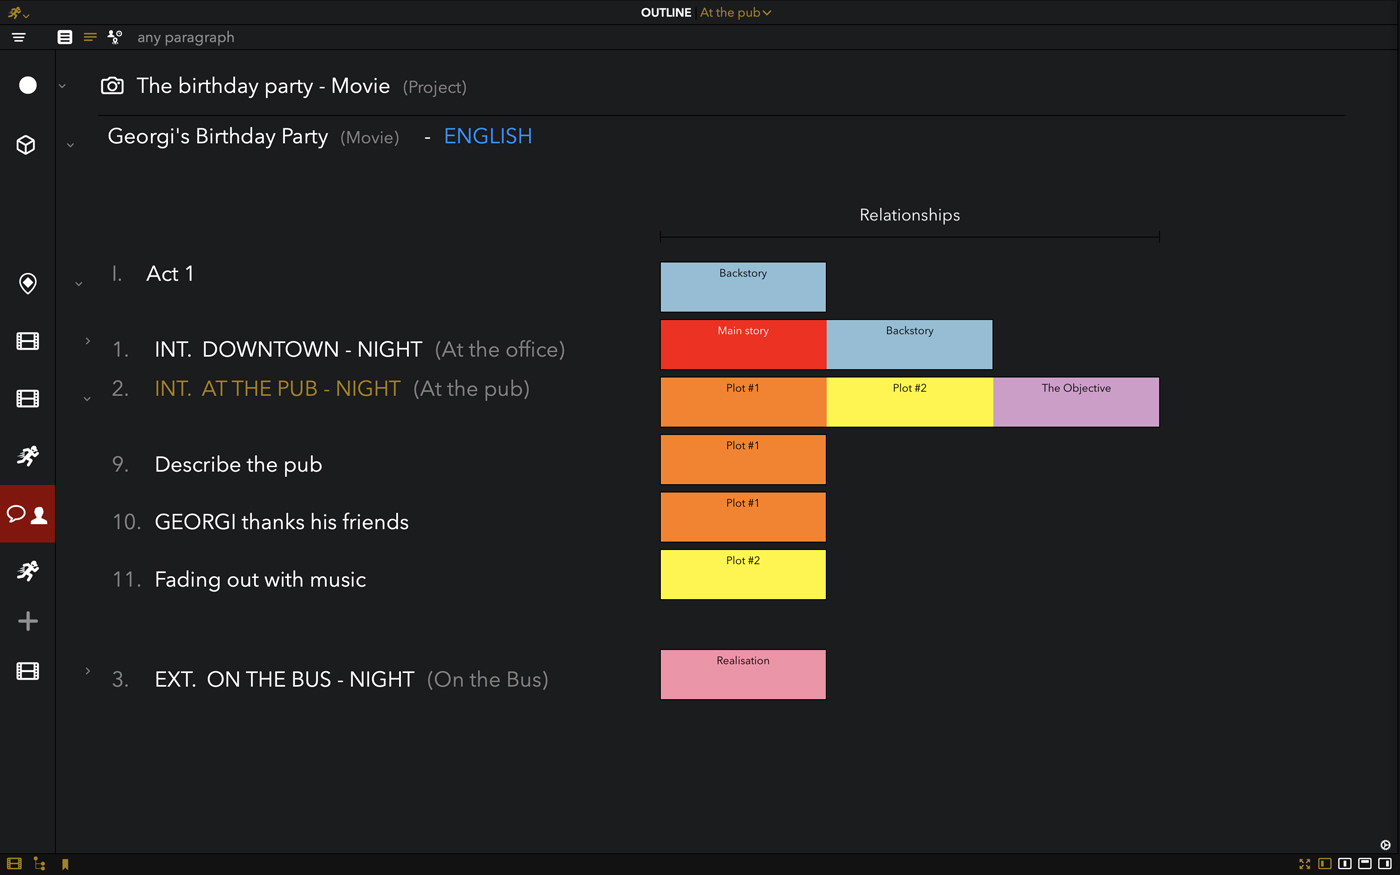Click the dialogue and character sidebar icon
The height and width of the screenshot is (875, 1400).
coord(27,514)
